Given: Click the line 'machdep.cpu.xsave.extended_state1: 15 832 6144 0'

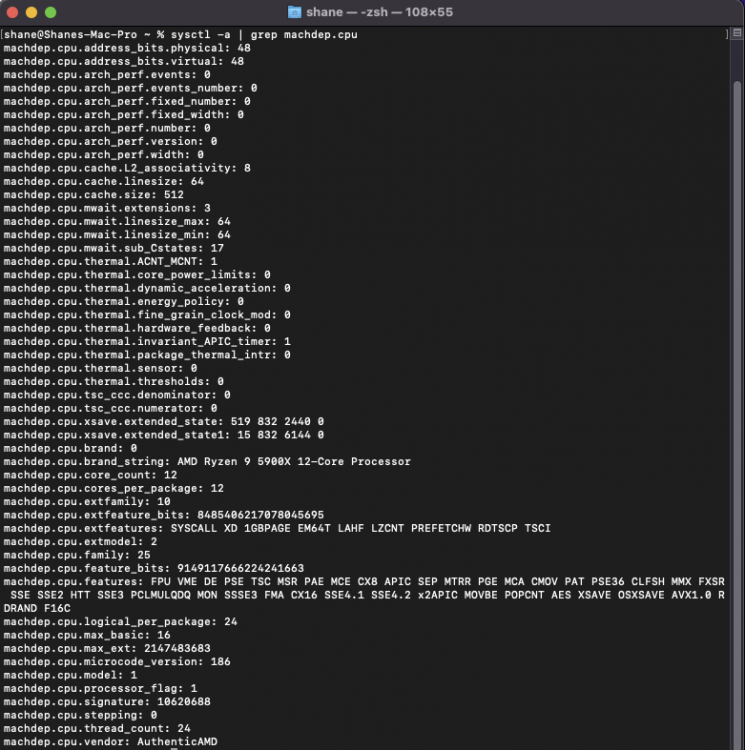Looking at the screenshot, I should 164,436.
